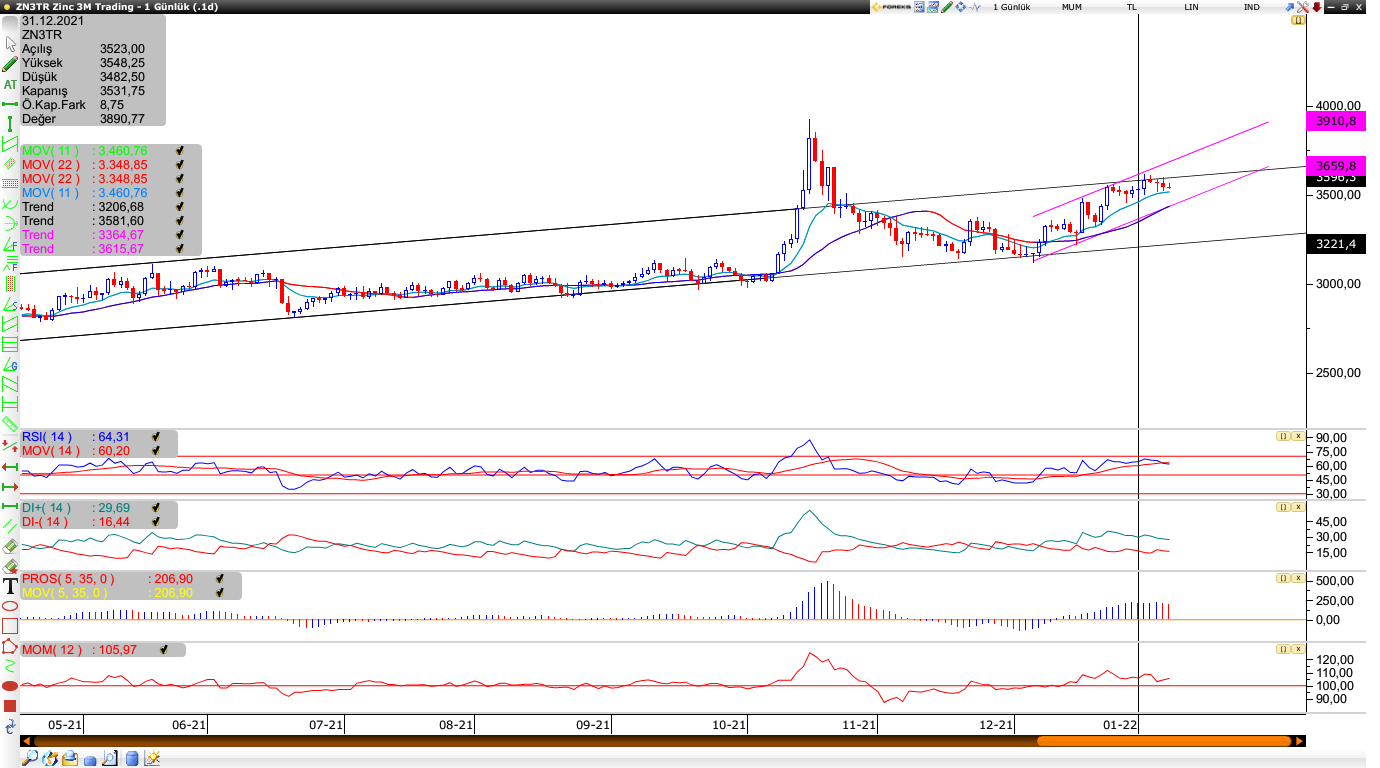Click the time scrollbar thumb handle
Viewport: 1380px width, 768px height.
(1164, 741)
